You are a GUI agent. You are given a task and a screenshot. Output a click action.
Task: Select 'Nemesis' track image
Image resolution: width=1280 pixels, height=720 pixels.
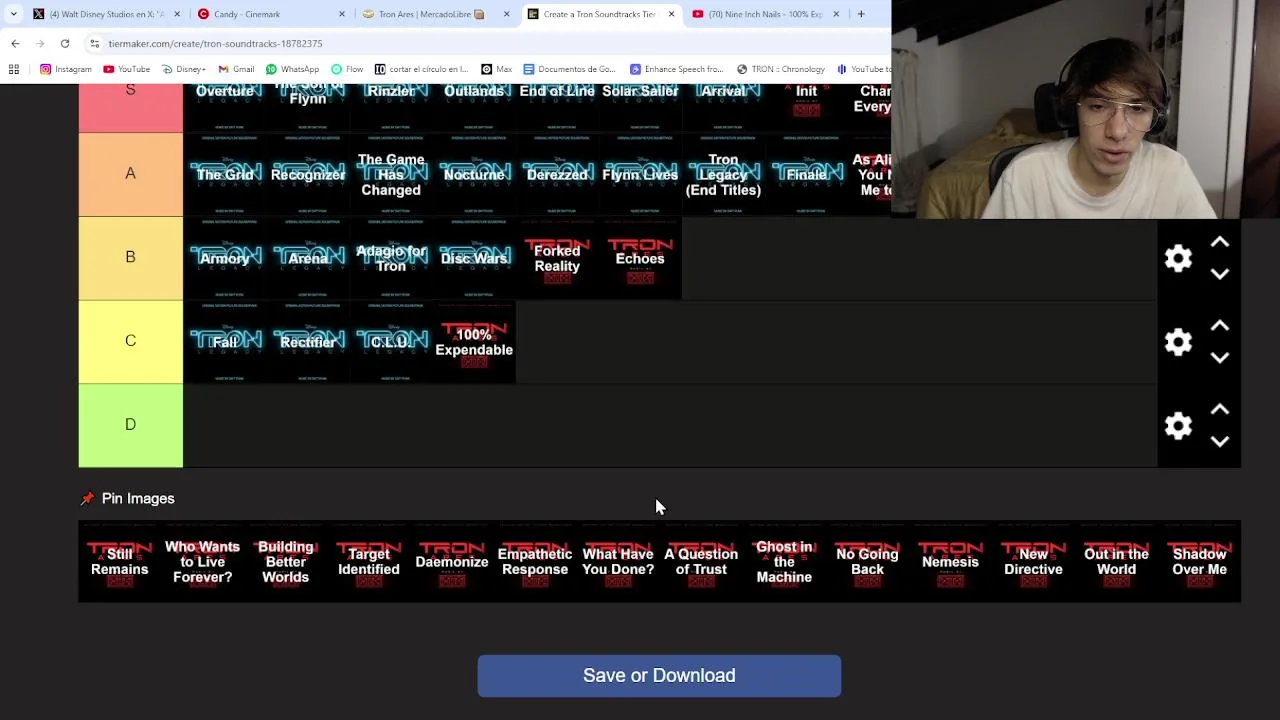[x=950, y=562]
